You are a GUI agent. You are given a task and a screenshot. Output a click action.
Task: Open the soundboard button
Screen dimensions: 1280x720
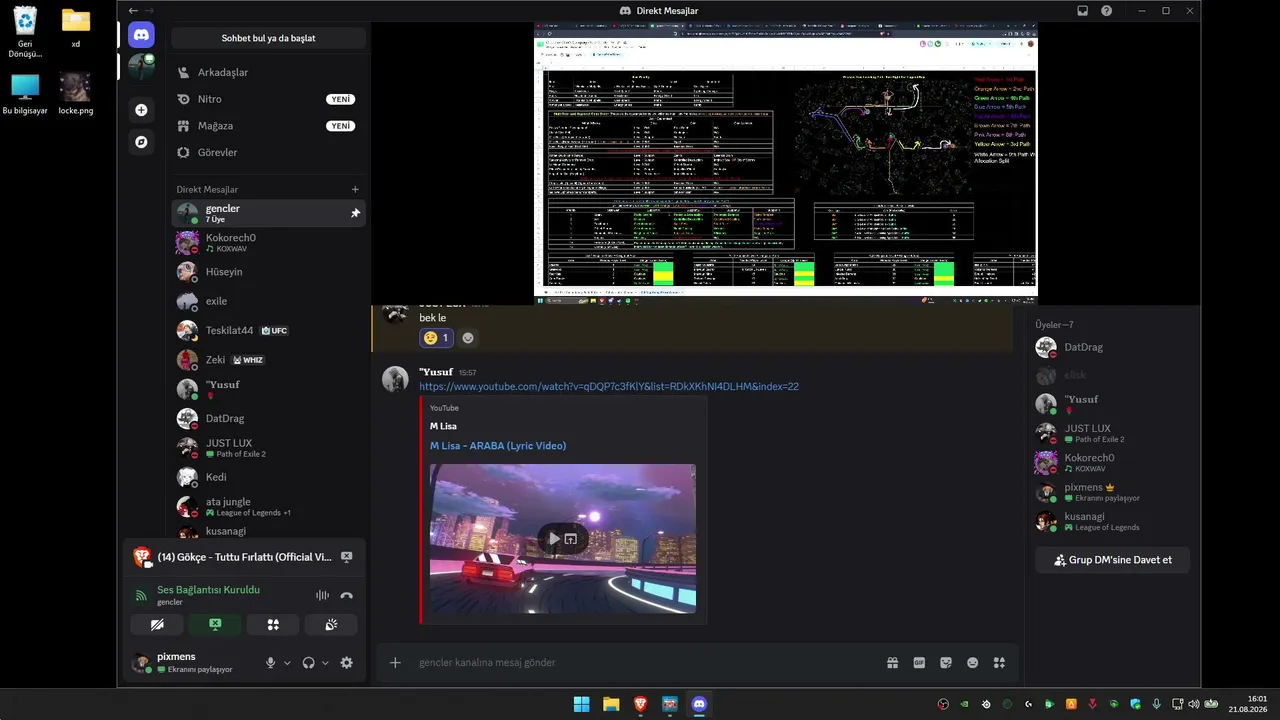click(331, 625)
